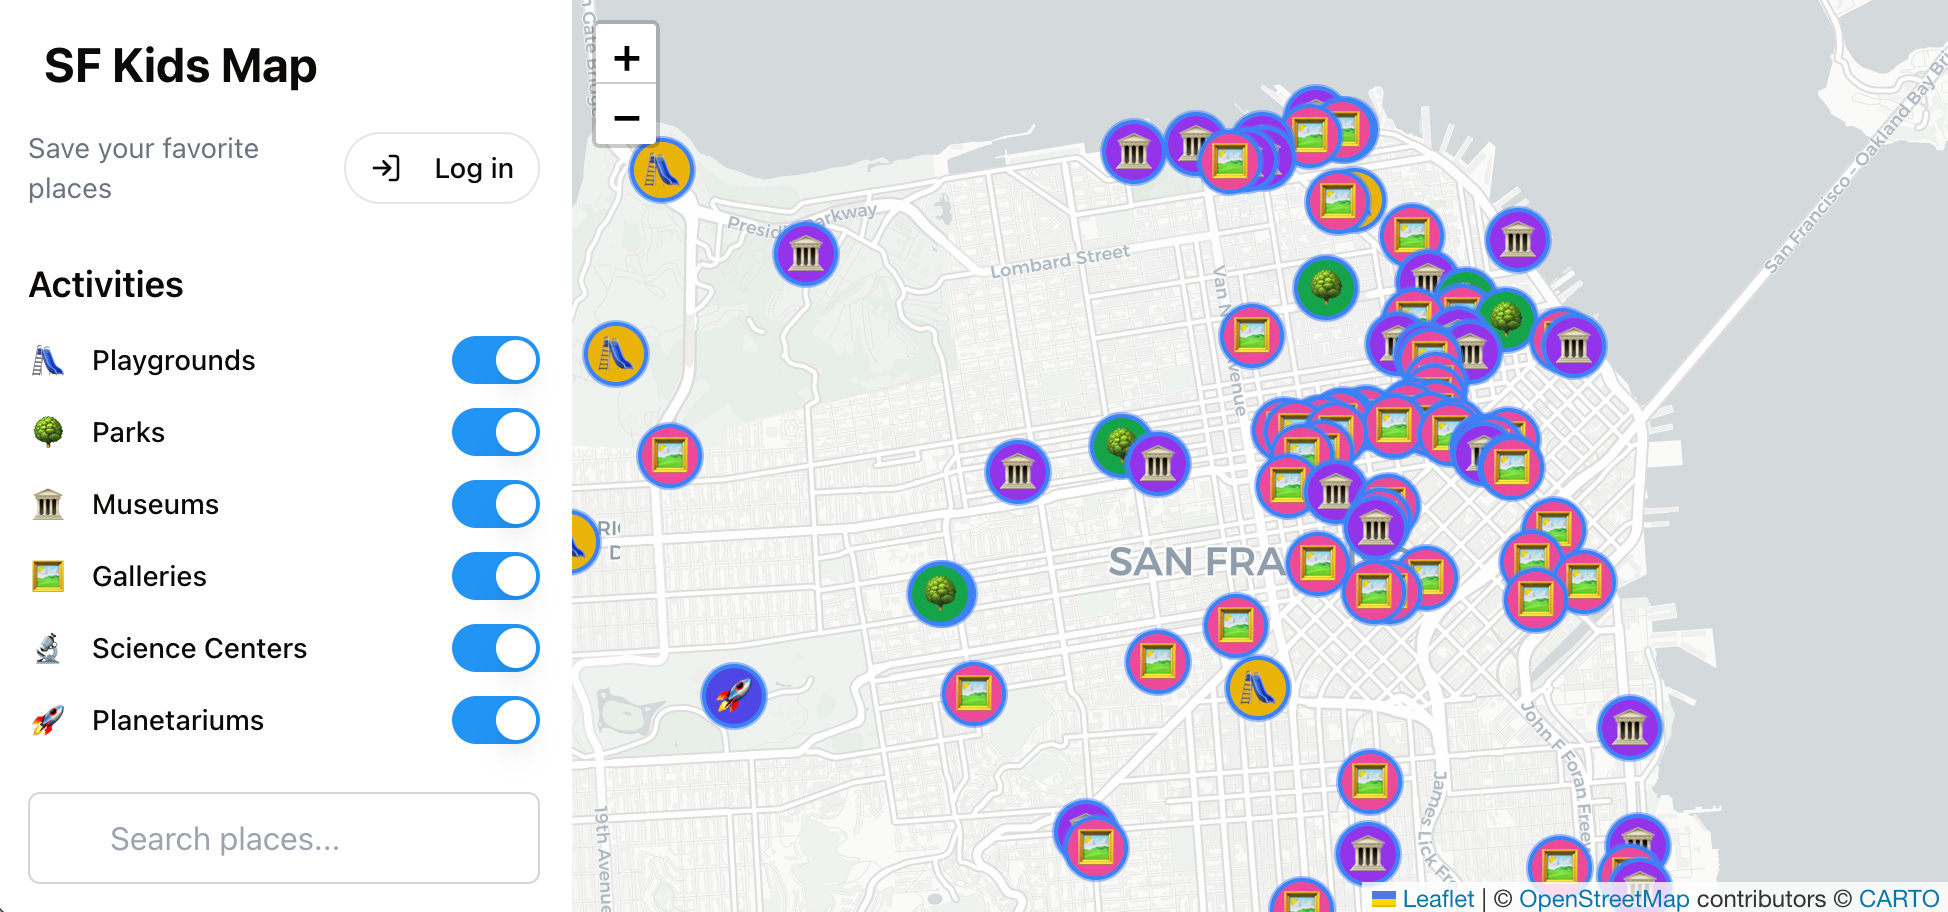1948x912 pixels.
Task: Select museum marker at far top waterfront
Action: 1133,152
